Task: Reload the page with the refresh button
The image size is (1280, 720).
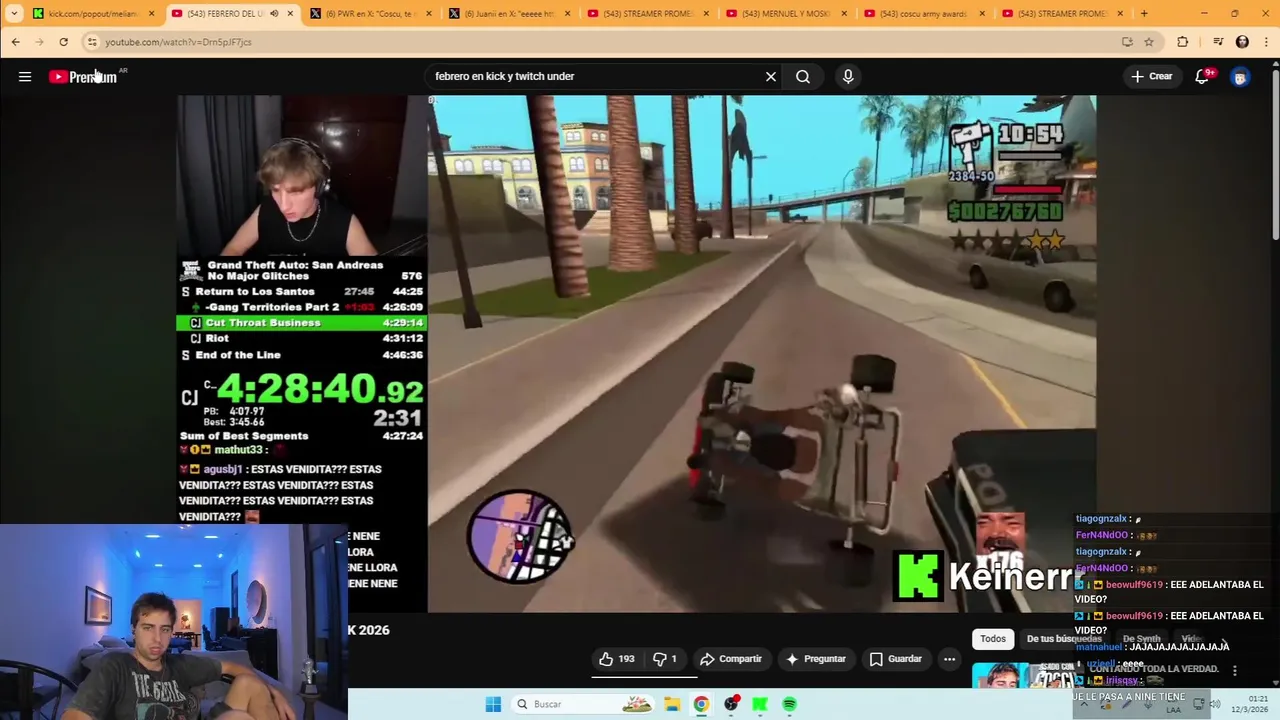Action: [63, 42]
